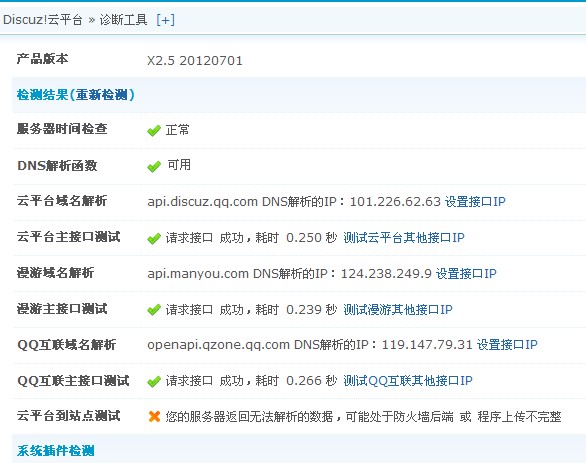The height and width of the screenshot is (463, 586).
Task: Click the 诊断工具 breadcrumb text
Action: click(123, 19)
